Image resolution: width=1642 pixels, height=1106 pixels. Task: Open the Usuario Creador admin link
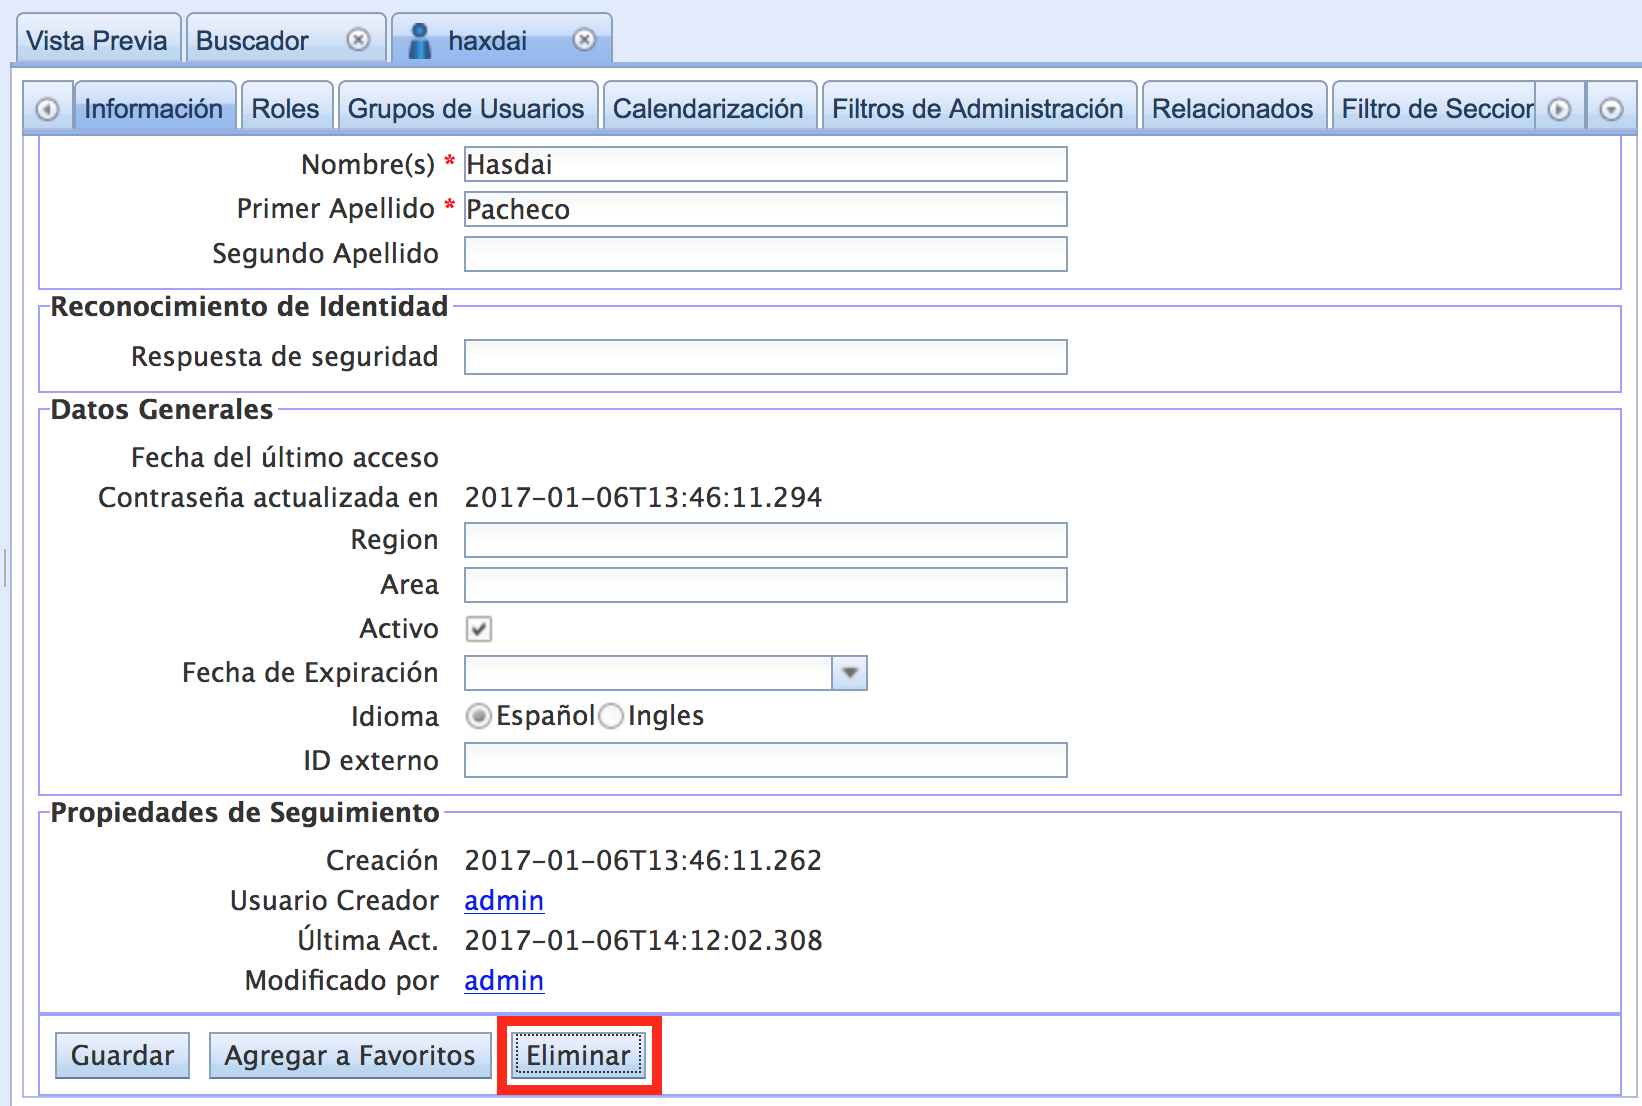click(504, 901)
